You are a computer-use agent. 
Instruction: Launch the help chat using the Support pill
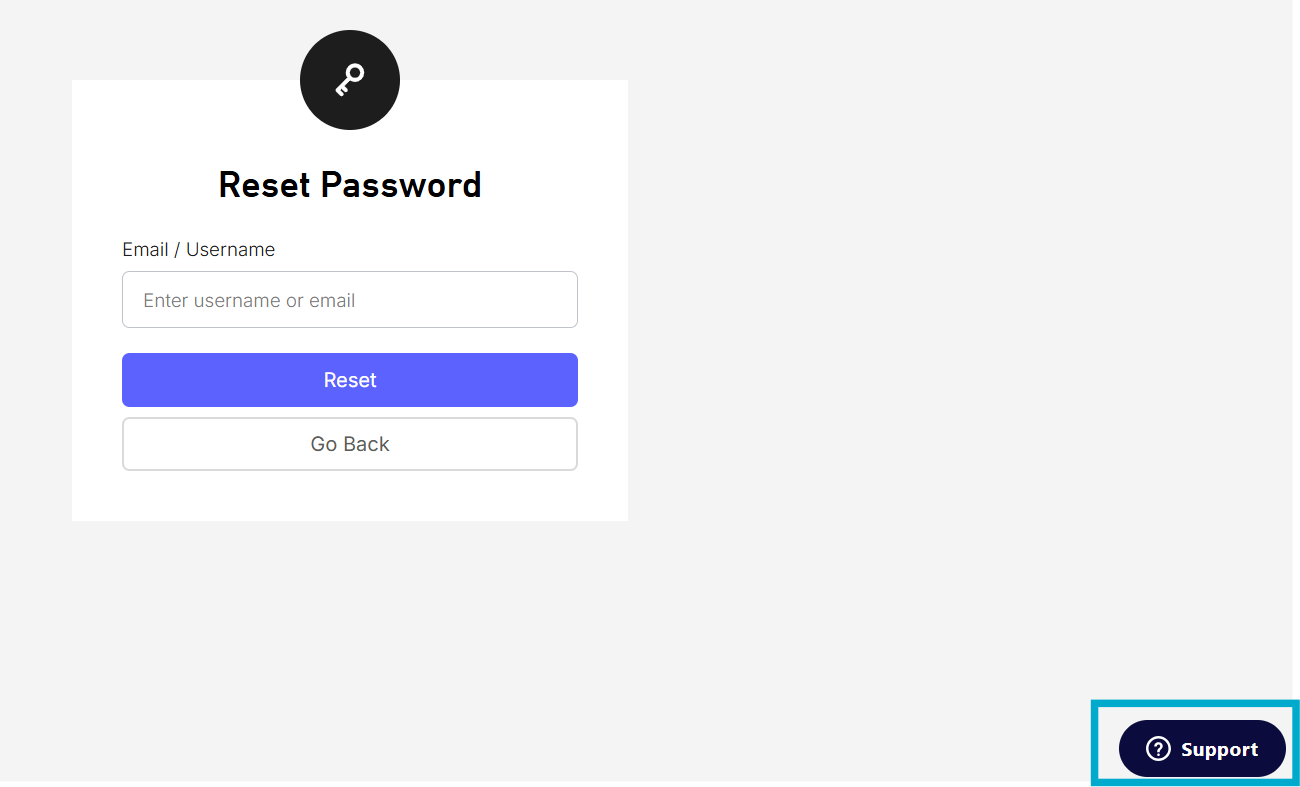(1202, 748)
